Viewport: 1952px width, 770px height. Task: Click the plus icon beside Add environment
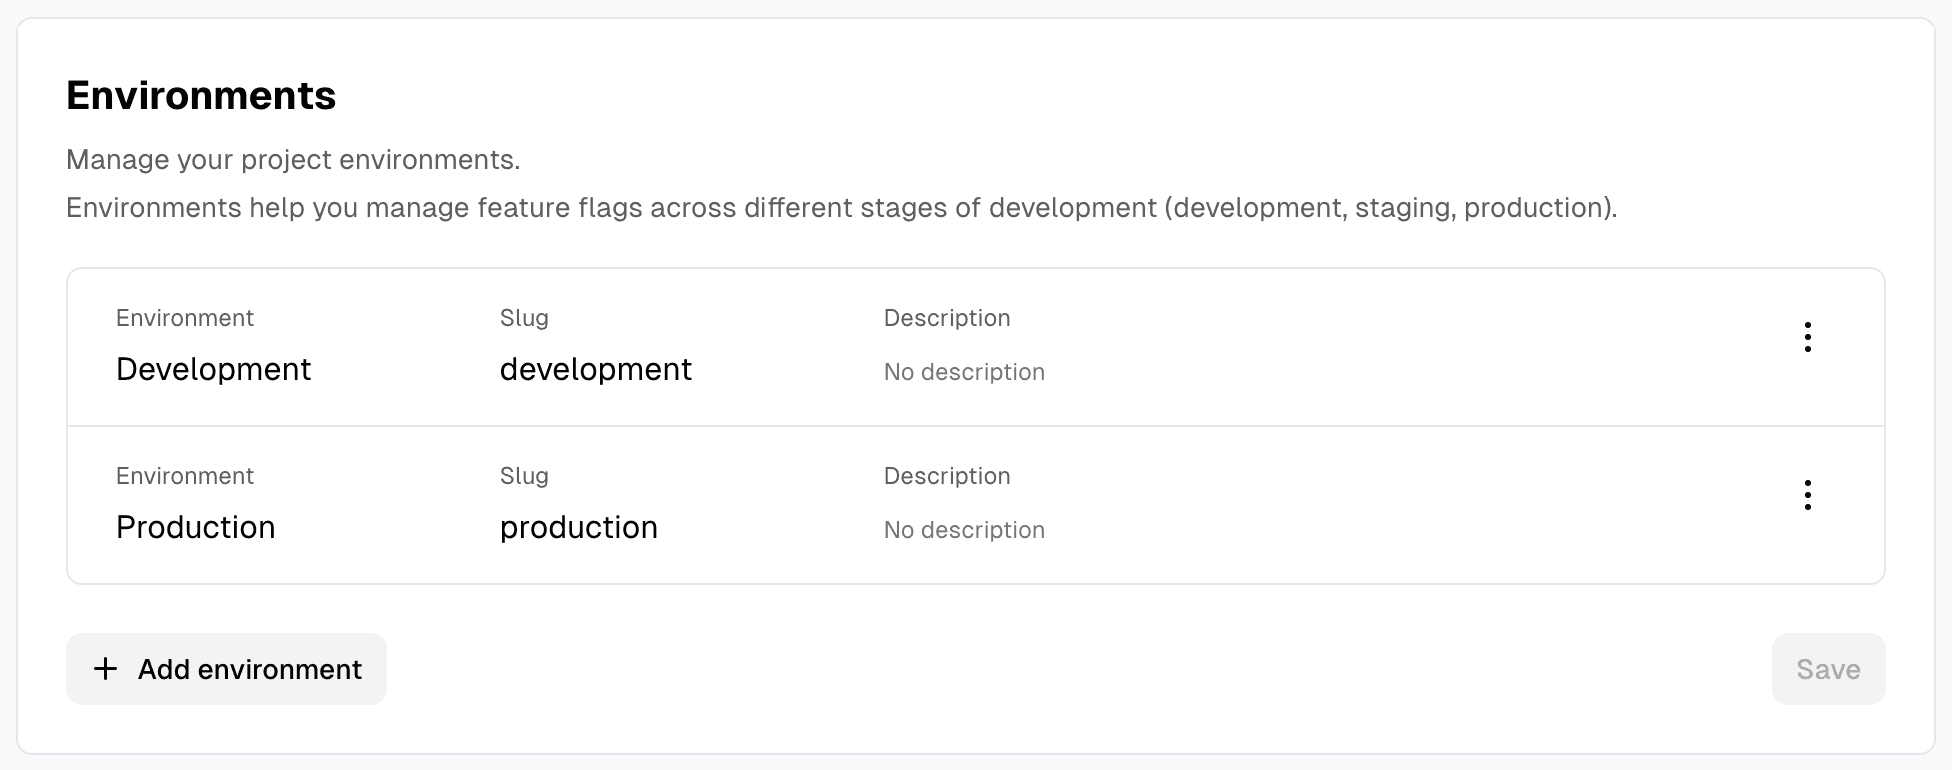105,669
